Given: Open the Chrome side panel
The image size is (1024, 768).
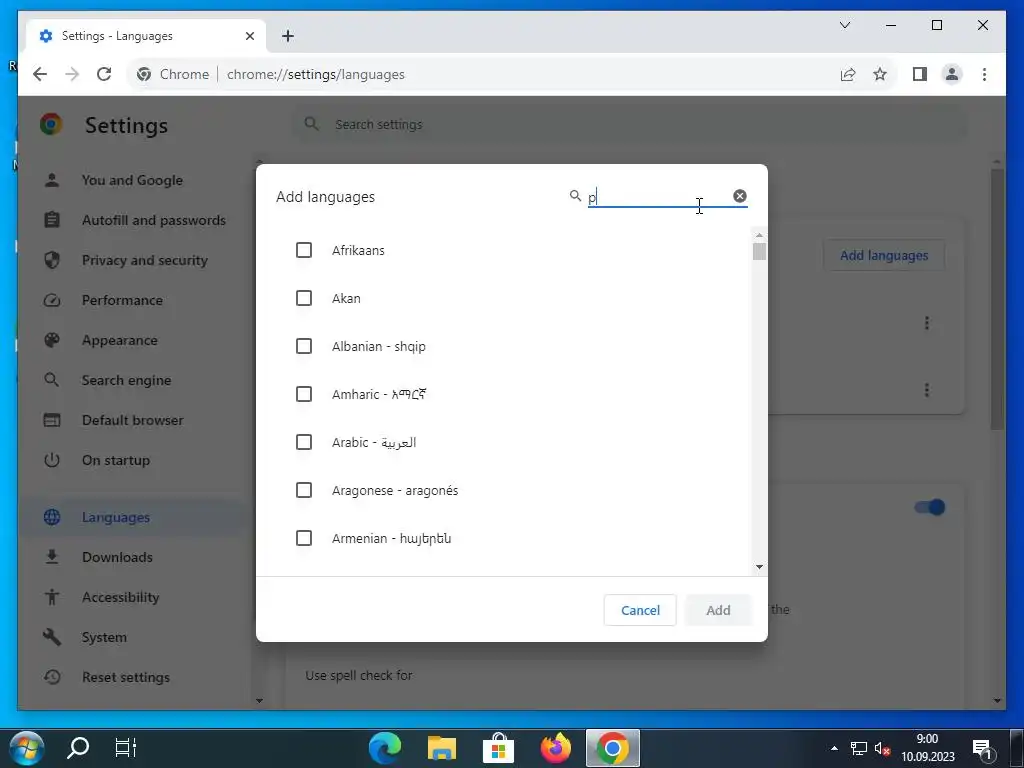Looking at the screenshot, I should point(920,74).
